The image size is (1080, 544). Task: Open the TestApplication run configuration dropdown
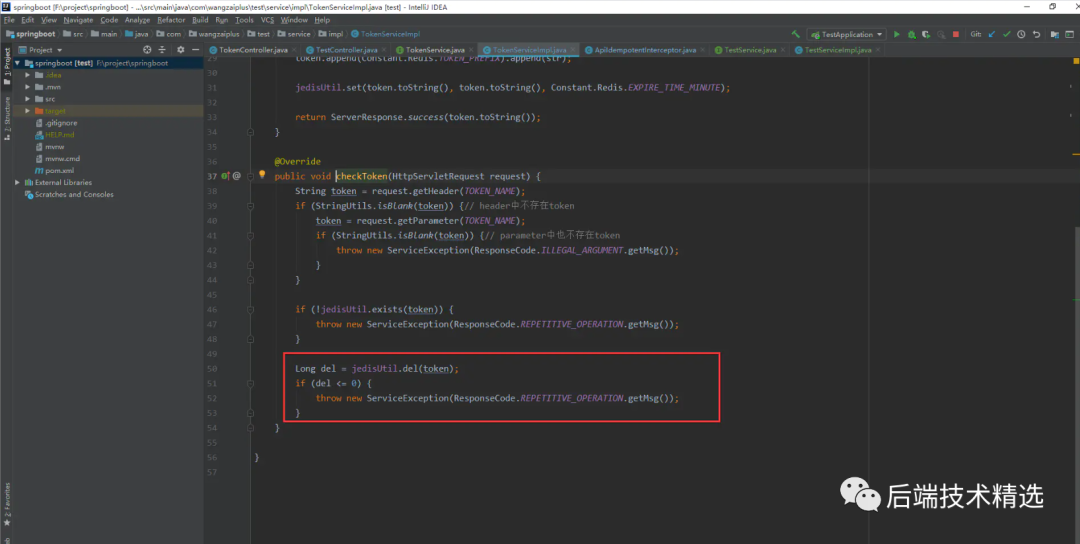[x=847, y=34]
